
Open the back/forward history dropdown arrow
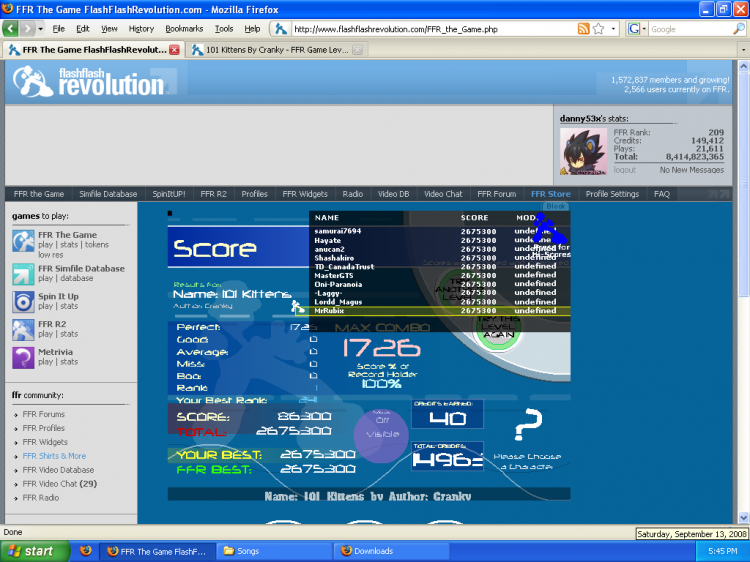point(41,29)
